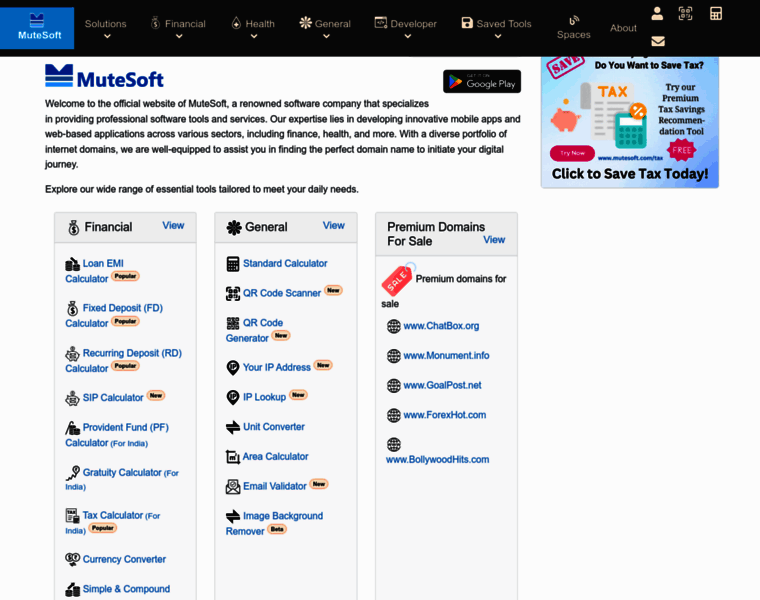Click the Tax Calculator icon
760x600 pixels.
[x=72, y=515]
